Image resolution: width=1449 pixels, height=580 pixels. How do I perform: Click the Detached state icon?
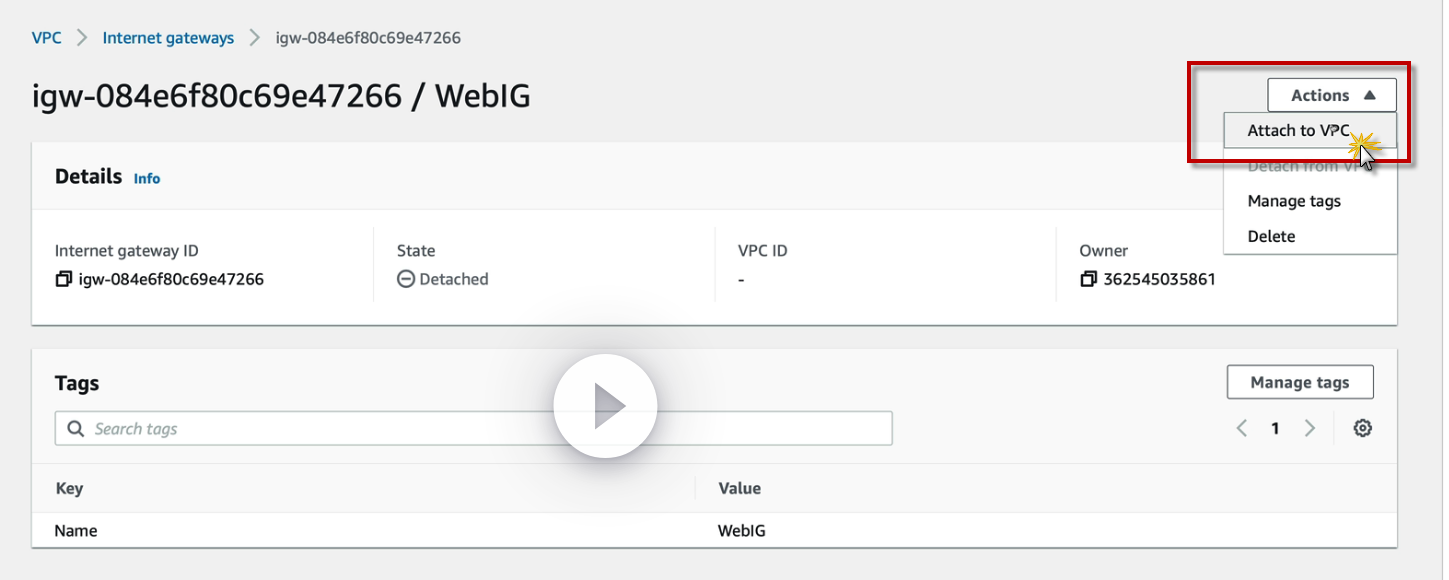pyautogui.click(x=406, y=280)
